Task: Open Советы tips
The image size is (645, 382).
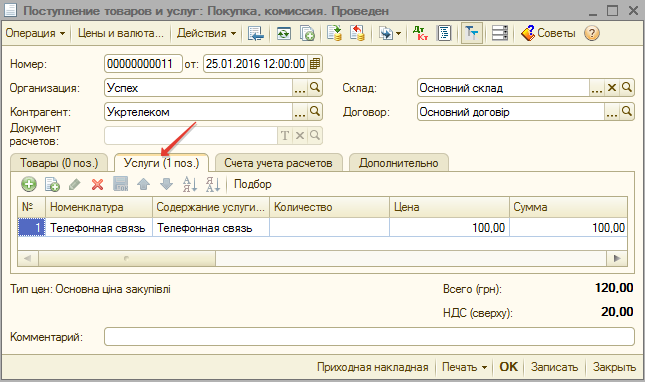Action: tap(548, 33)
